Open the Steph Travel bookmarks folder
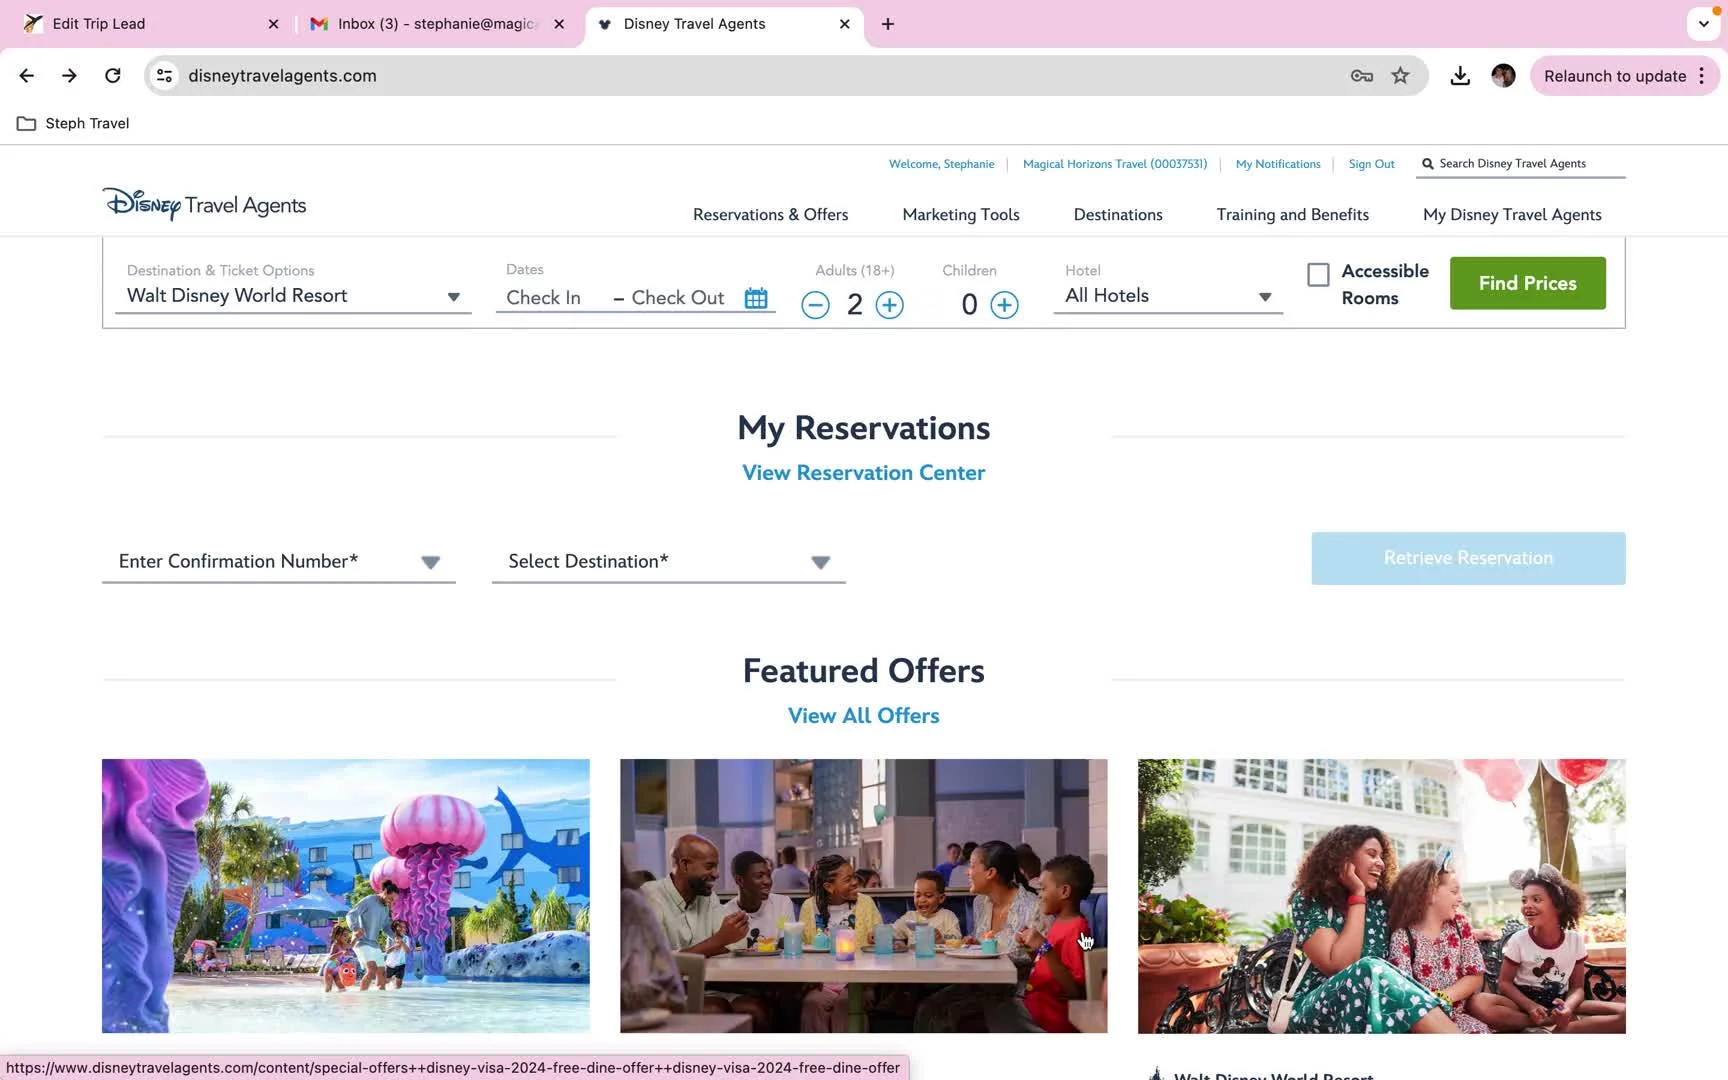This screenshot has width=1728, height=1080. pos(74,123)
